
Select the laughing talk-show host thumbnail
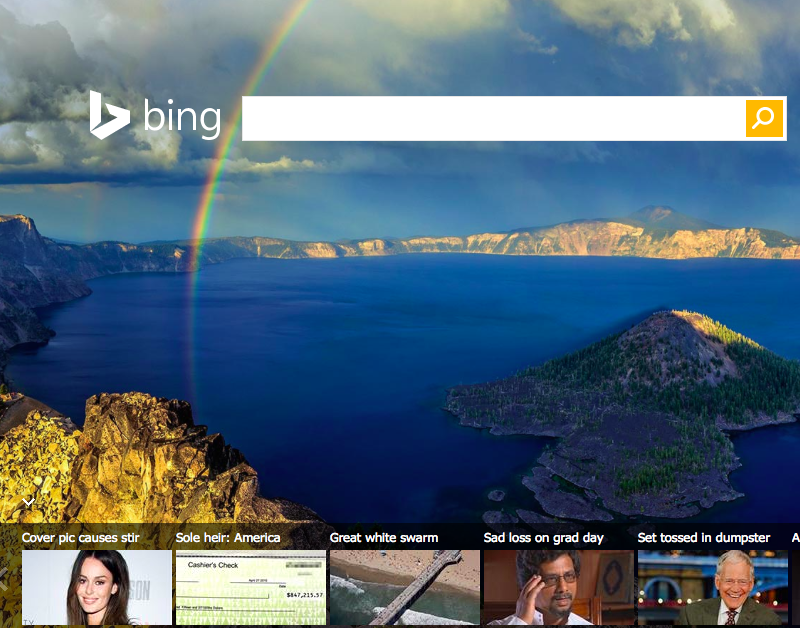[713, 587]
